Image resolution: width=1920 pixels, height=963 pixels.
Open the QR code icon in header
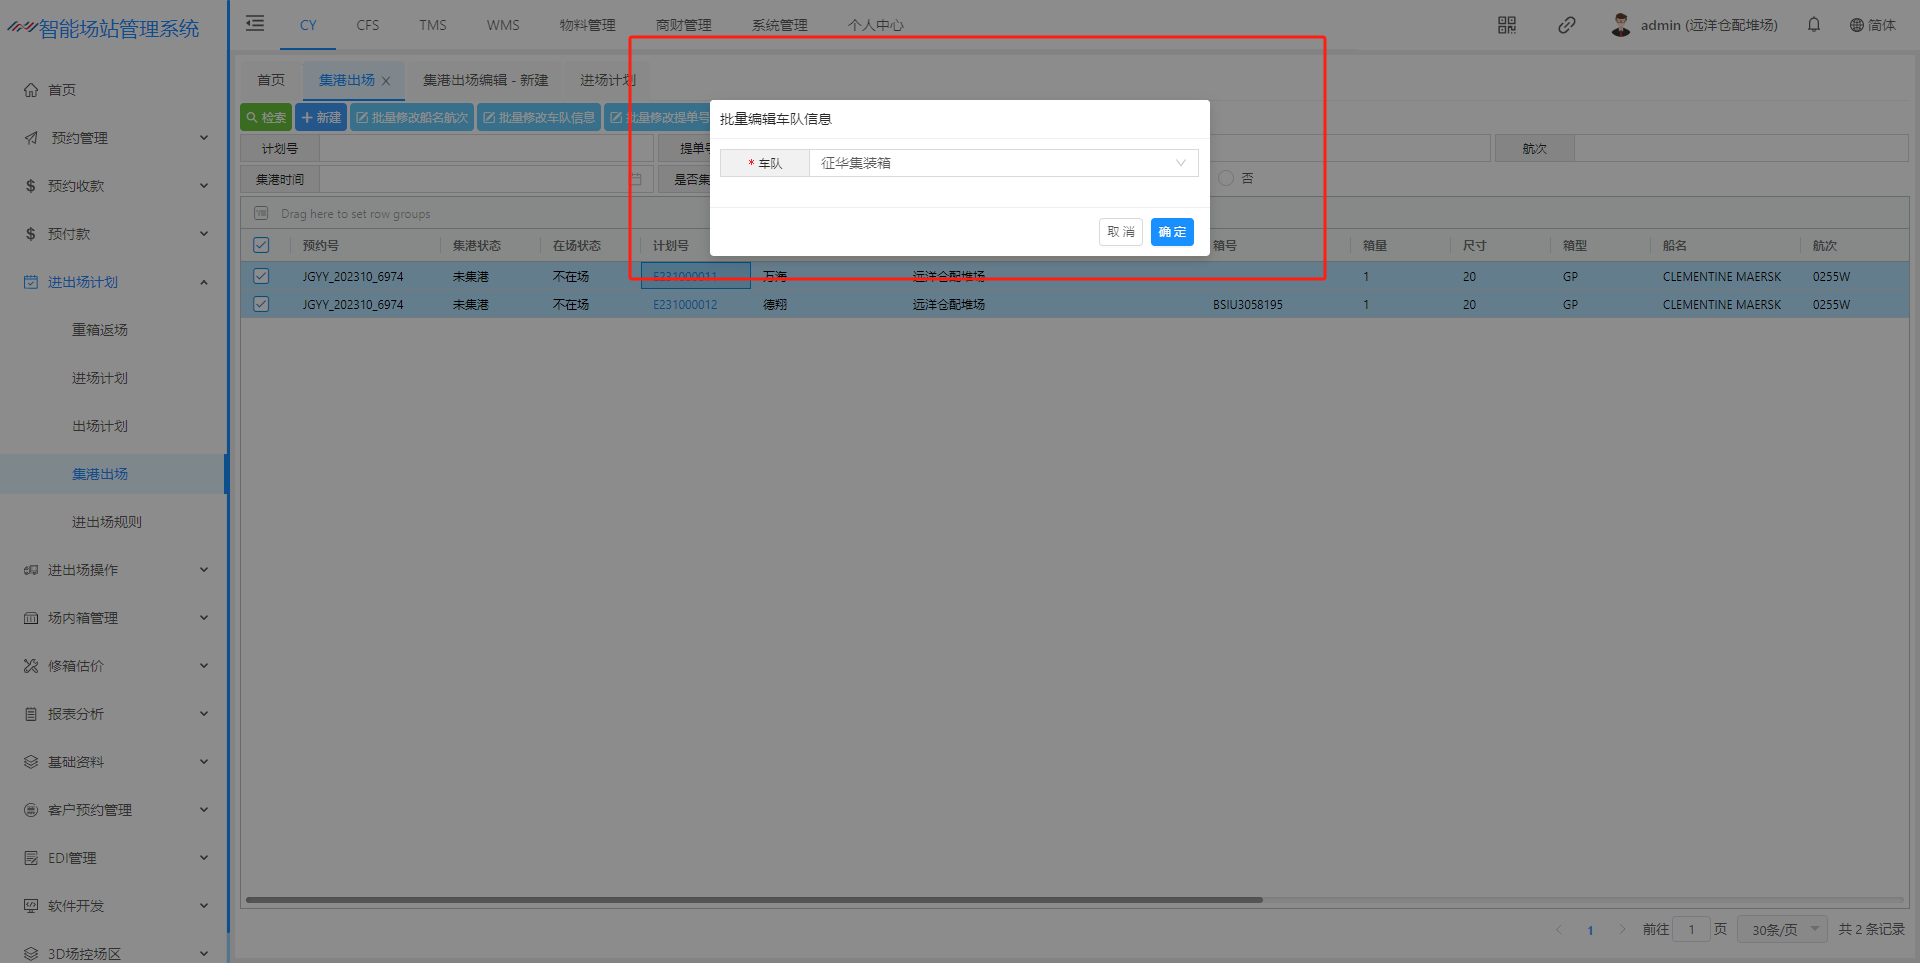(1506, 25)
